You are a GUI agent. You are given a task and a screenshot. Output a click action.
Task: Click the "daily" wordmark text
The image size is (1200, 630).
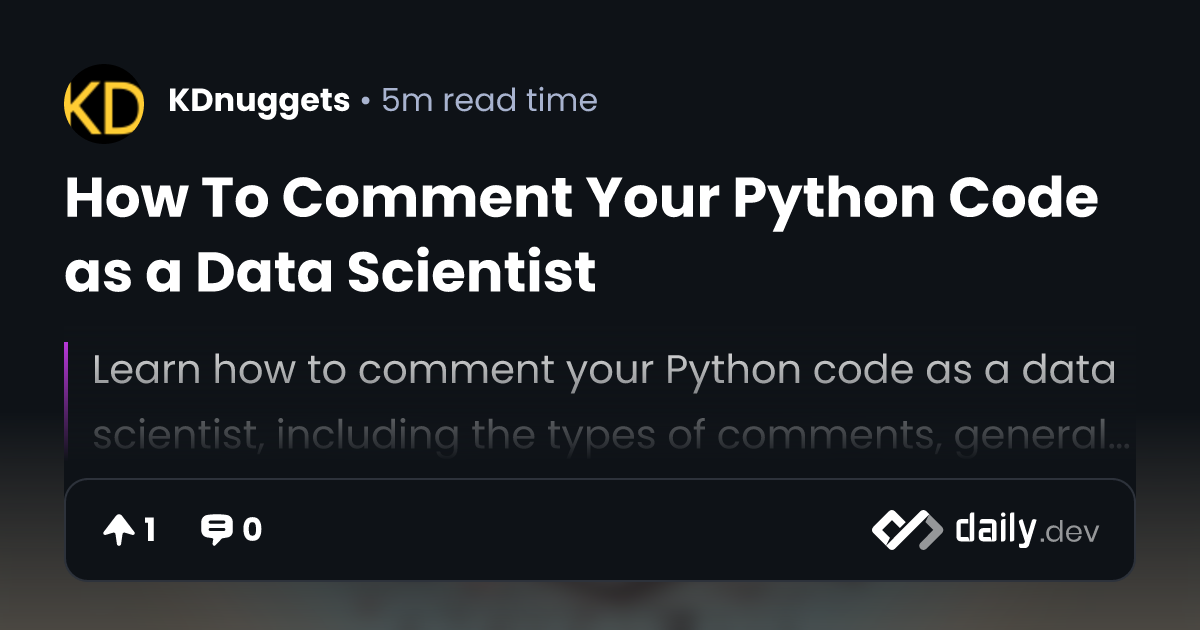[x=995, y=529]
